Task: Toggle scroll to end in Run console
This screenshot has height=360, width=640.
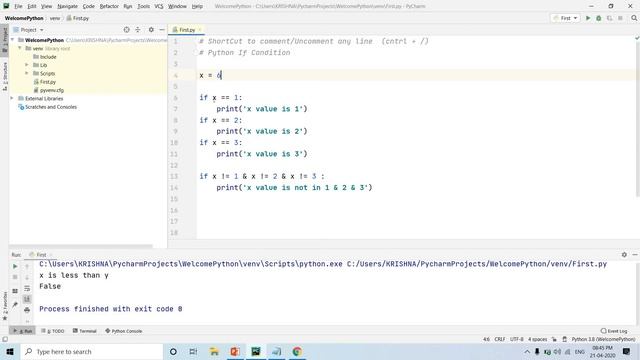Action: [27, 299]
